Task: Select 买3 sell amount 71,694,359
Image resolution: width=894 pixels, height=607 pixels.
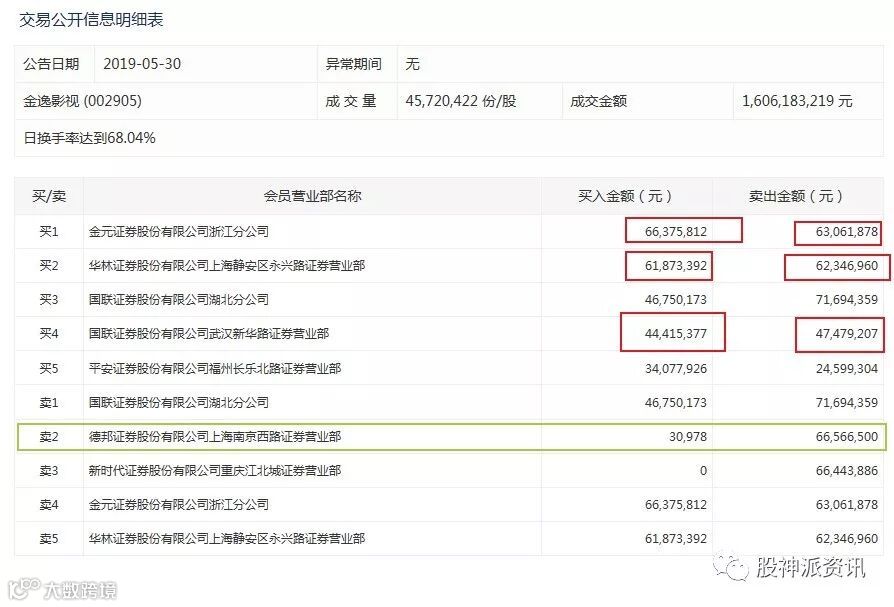Action: tap(847, 299)
